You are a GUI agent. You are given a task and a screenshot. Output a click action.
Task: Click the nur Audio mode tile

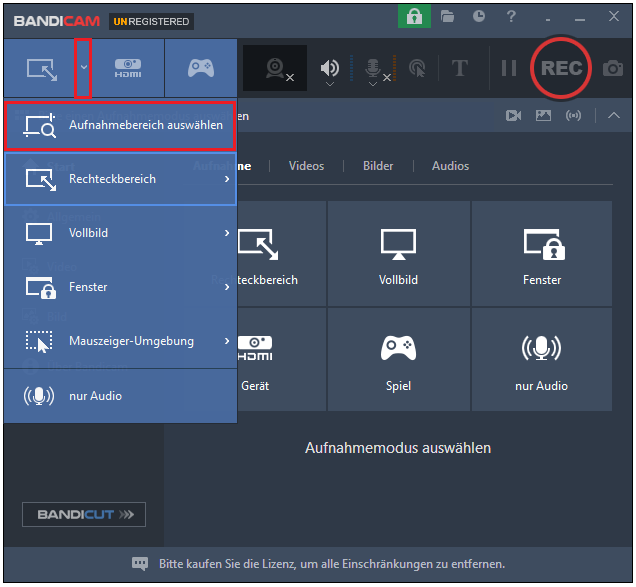[542, 359]
